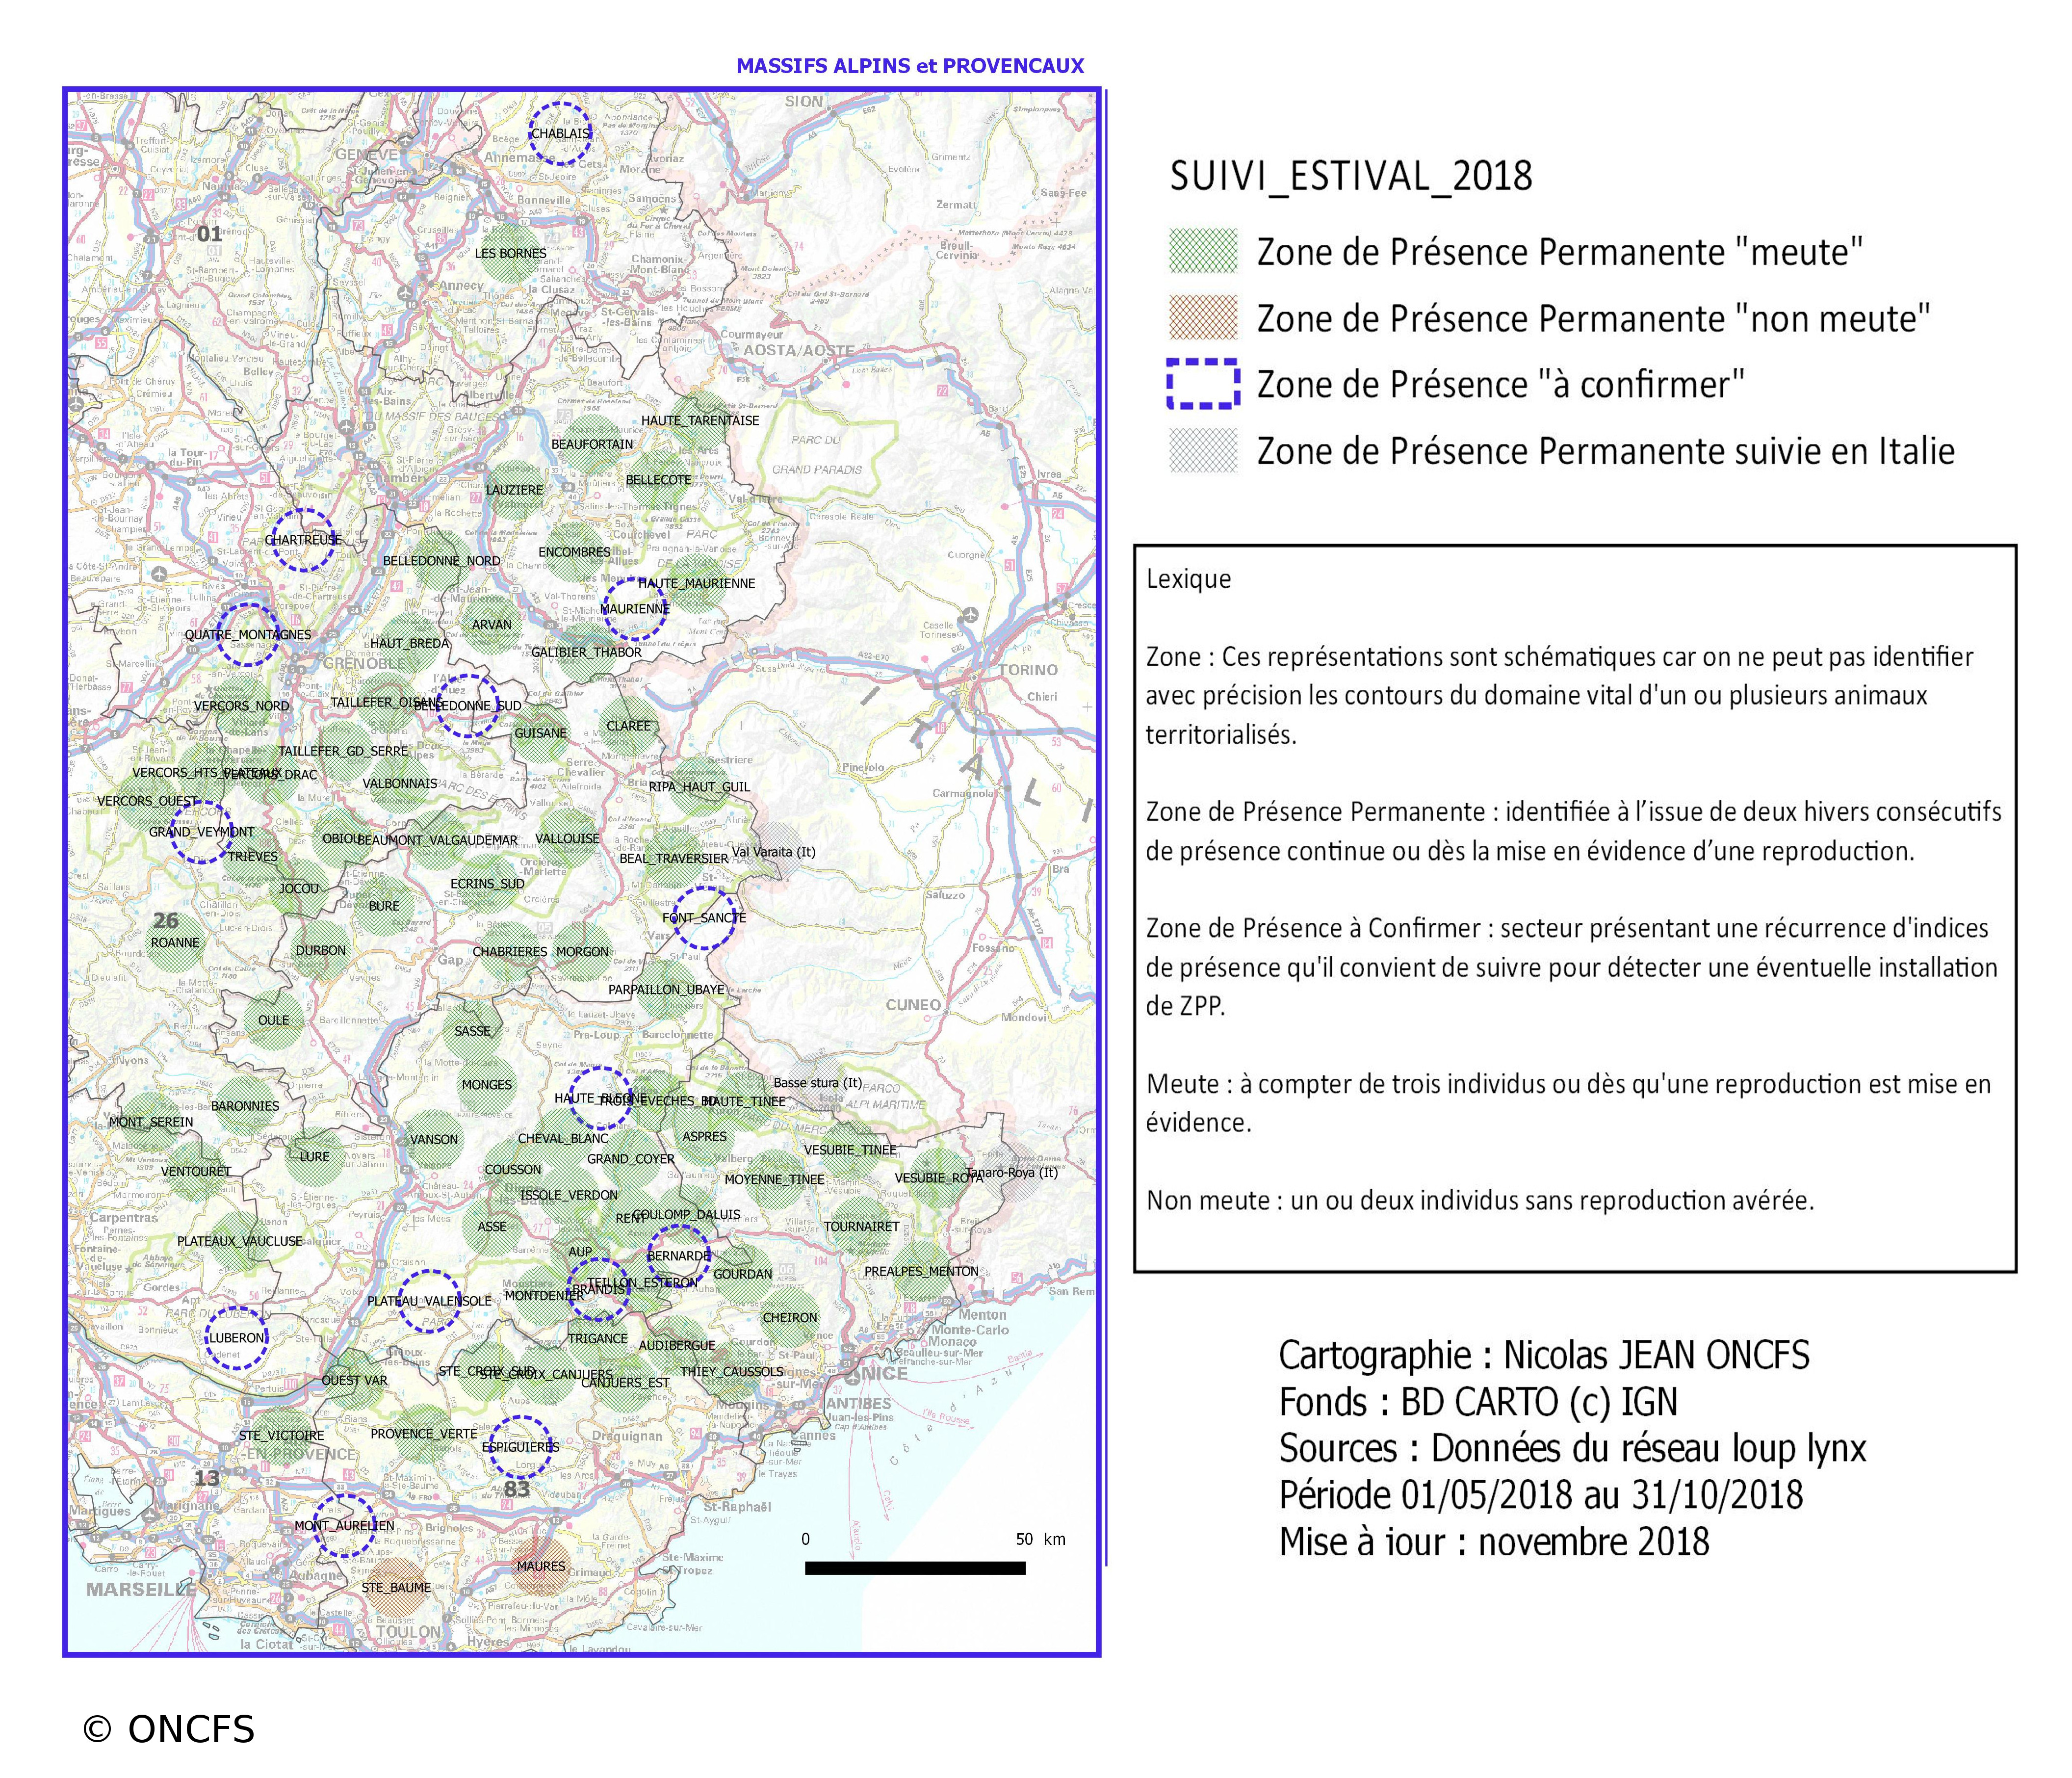Click the CHEVAL_BLANC zone label

pos(563,1138)
